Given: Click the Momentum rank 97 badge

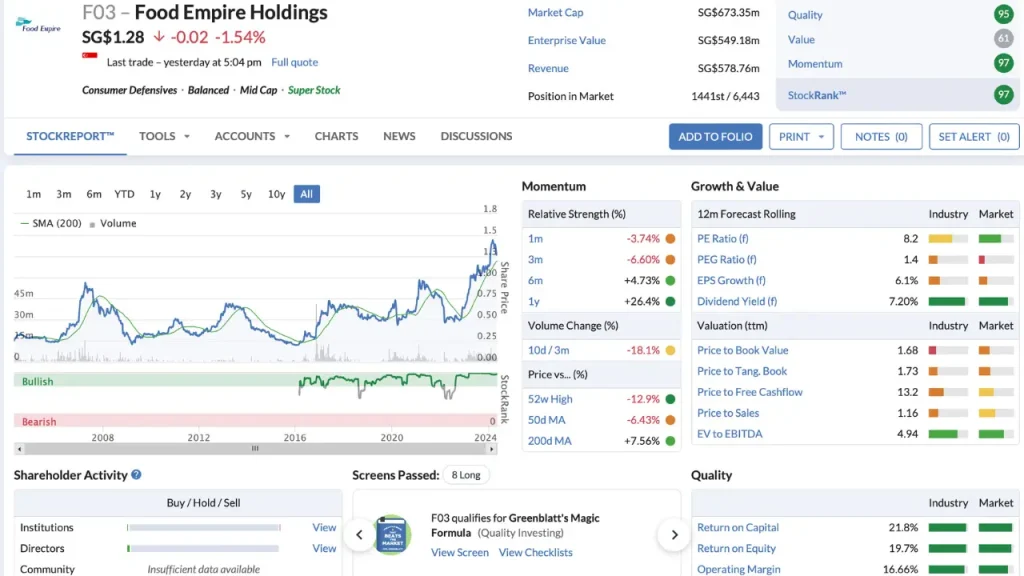Looking at the screenshot, I should click(1003, 63).
